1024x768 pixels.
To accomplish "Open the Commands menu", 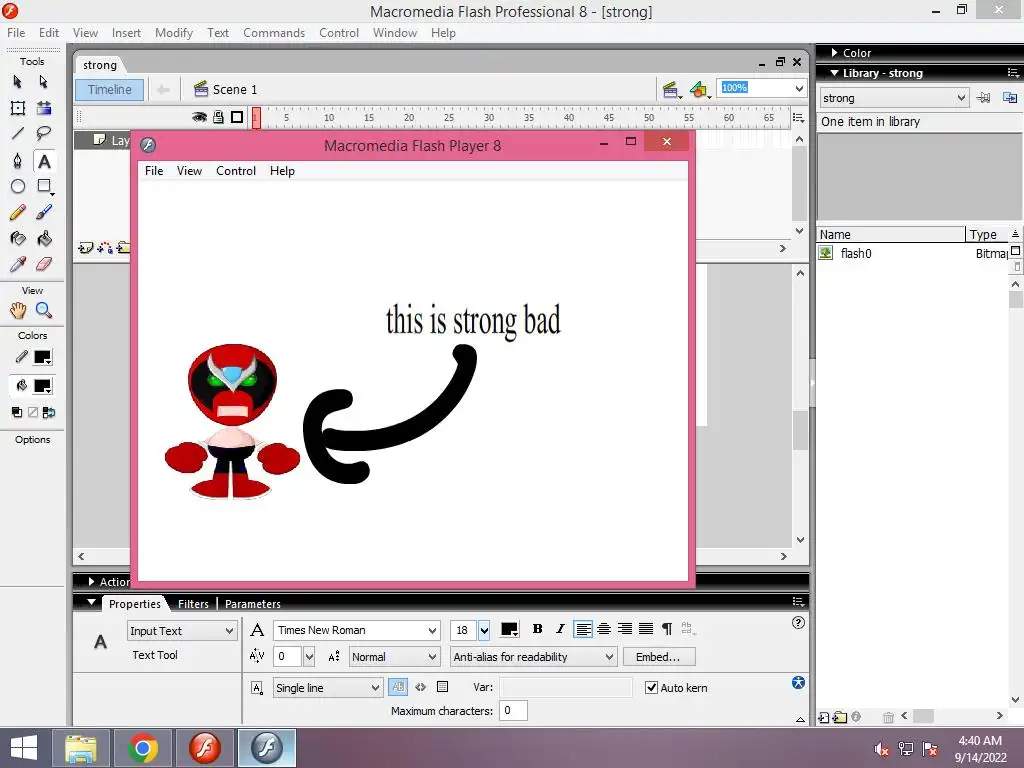I will pyautogui.click(x=274, y=33).
